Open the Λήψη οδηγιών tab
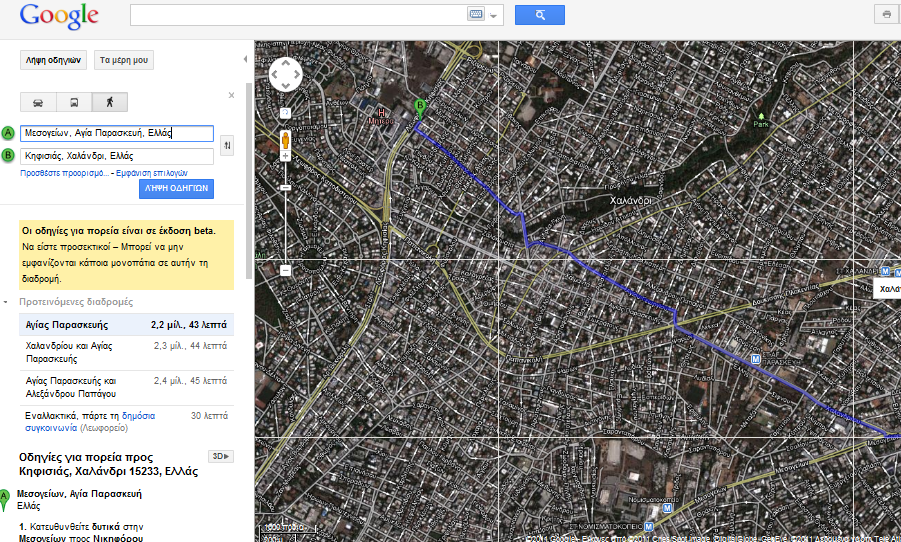The width and height of the screenshot is (901, 542). (x=53, y=60)
